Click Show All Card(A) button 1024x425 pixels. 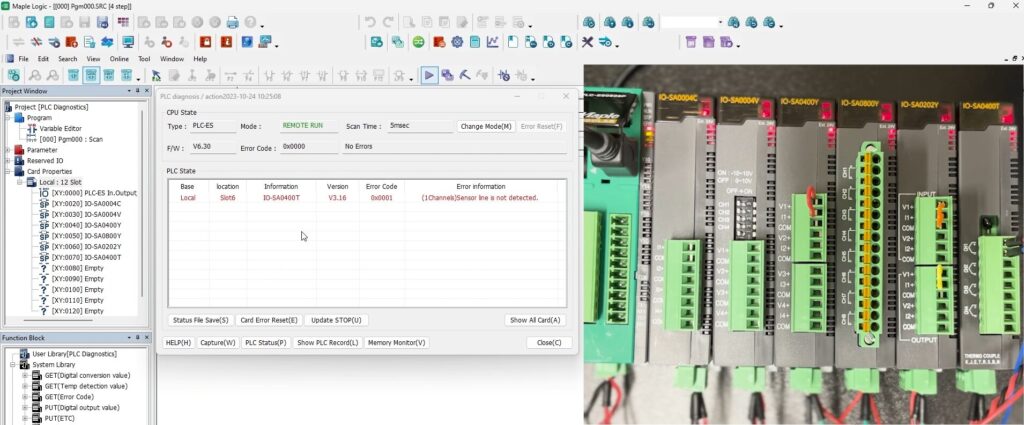536,321
